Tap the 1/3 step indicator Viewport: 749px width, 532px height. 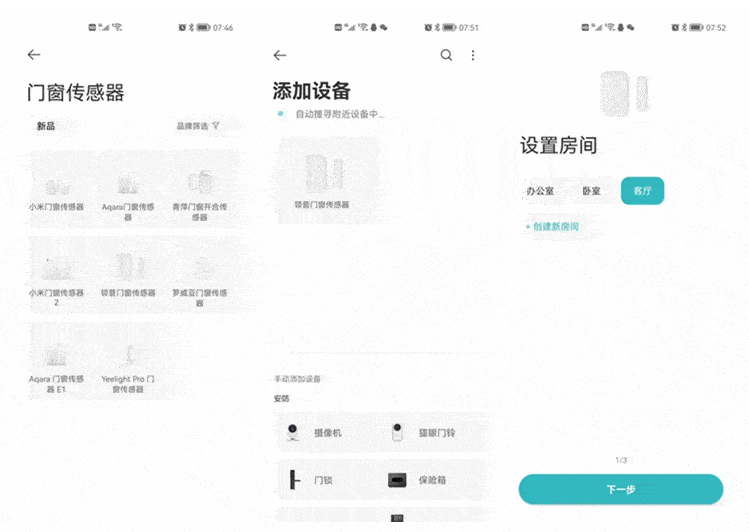621,460
